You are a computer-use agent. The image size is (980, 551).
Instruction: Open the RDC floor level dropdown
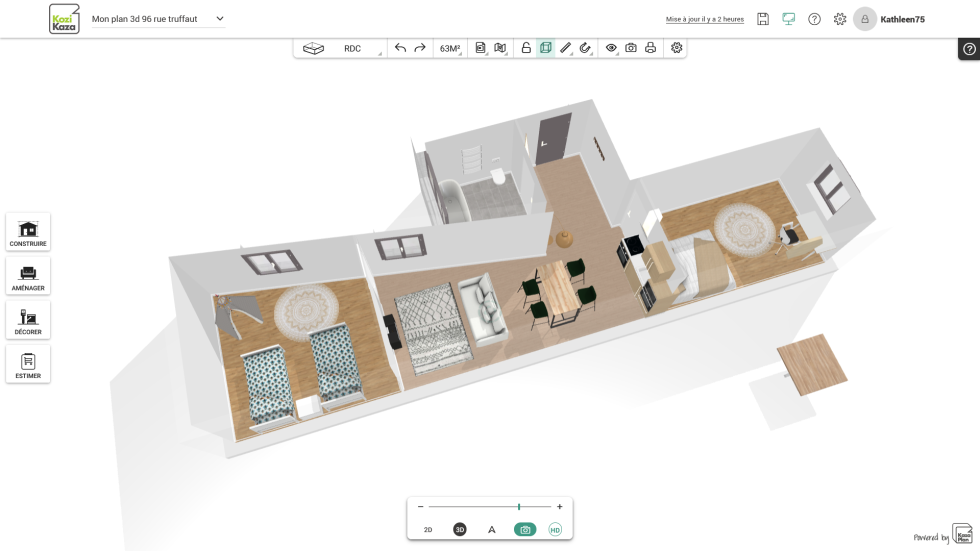[x=352, y=48]
